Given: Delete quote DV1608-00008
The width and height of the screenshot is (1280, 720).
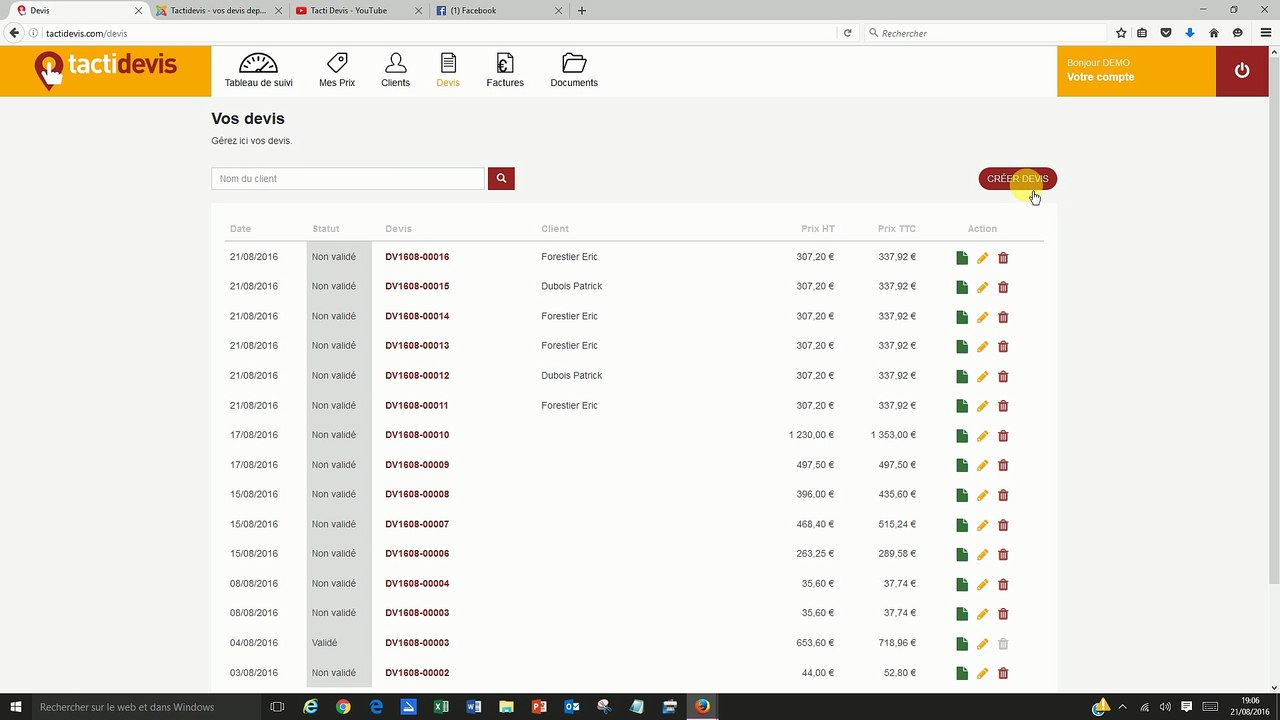Looking at the screenshot, I should pyautogui.click(x=1003, y=495).
